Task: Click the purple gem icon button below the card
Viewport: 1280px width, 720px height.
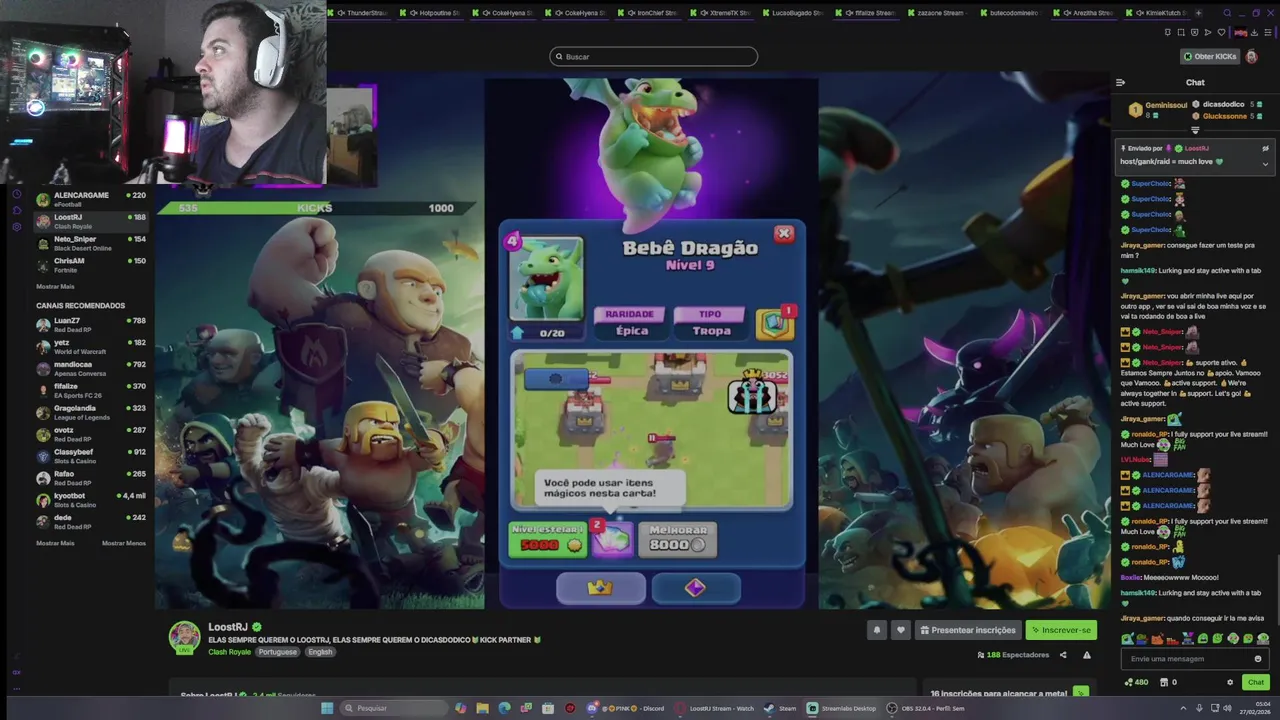Action: click(696, 588)
